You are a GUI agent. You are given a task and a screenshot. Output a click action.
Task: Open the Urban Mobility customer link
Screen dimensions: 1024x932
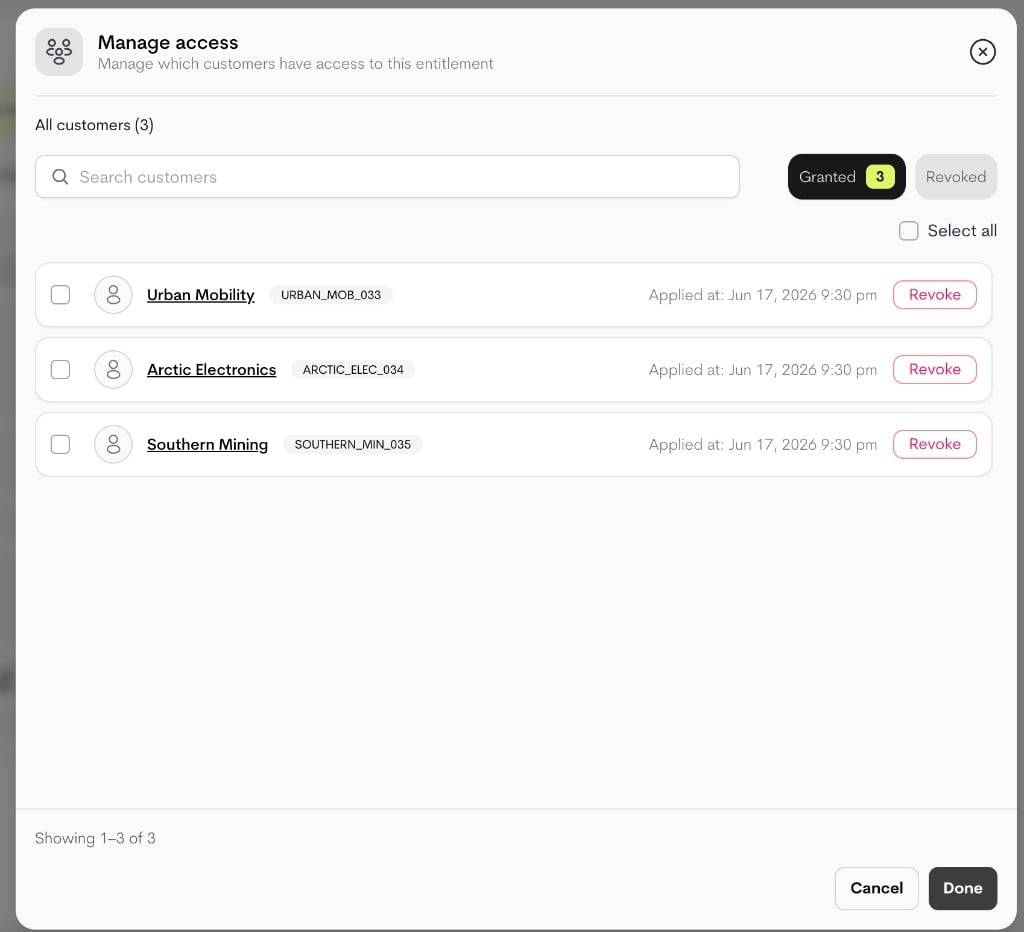coord(200,295)
